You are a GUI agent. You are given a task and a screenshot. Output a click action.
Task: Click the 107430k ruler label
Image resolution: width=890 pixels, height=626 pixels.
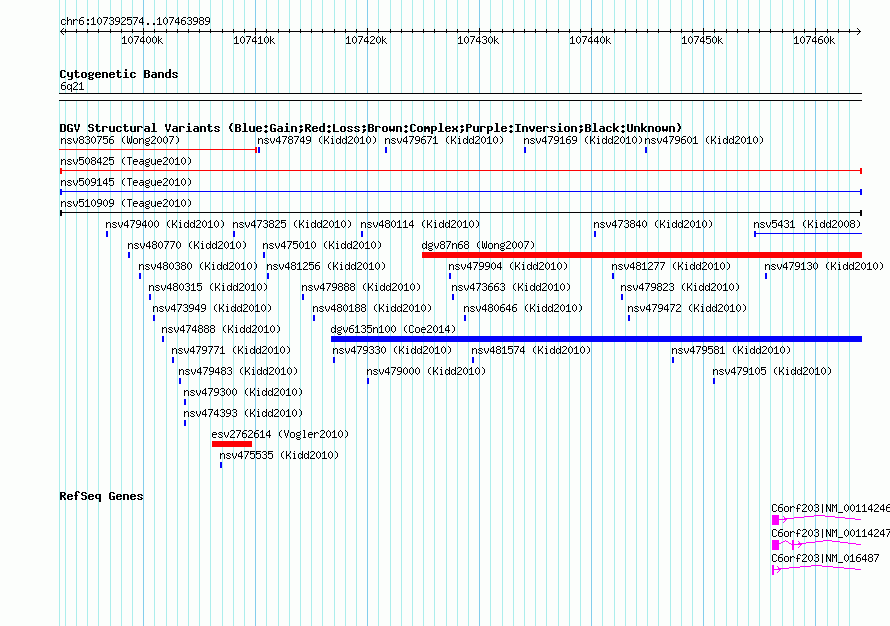[x=478, y=40]
